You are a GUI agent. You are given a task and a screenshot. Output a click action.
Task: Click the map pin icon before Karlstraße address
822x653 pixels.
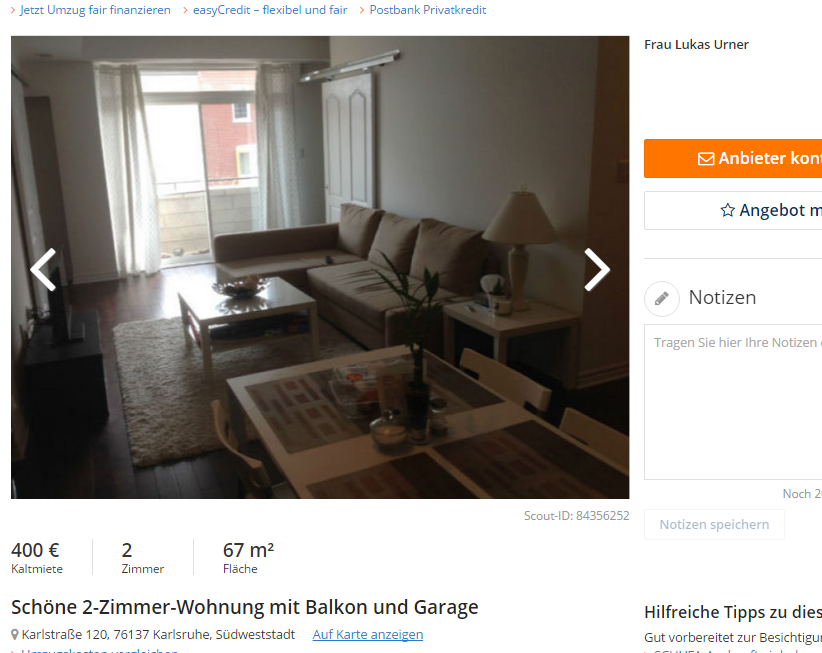point(15,635)
